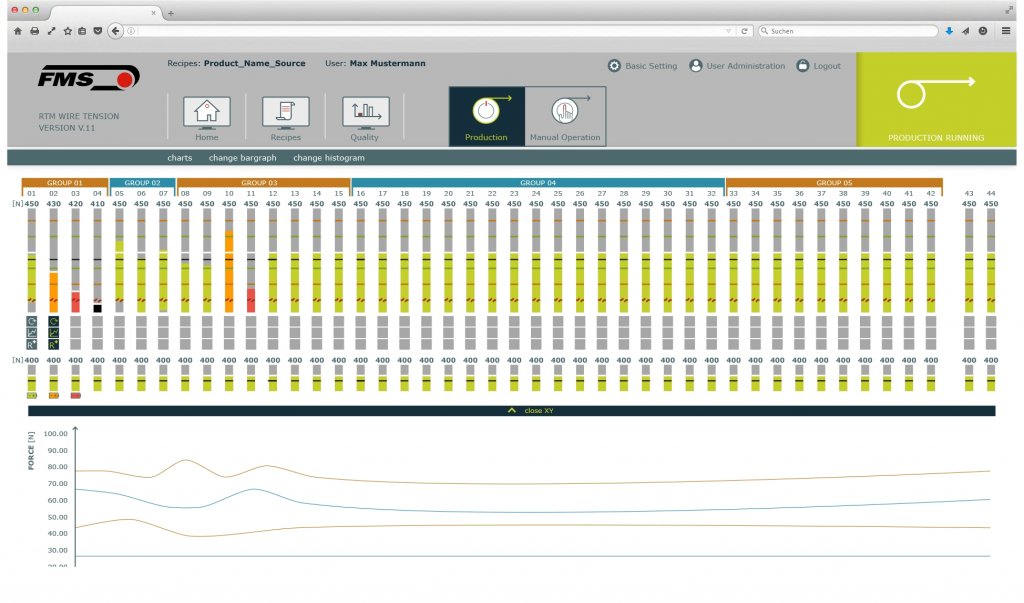Toggle the refresh button under channel 02
Image resolution: width=1024 pixels, height=603 pixels.
coord(54,321)
